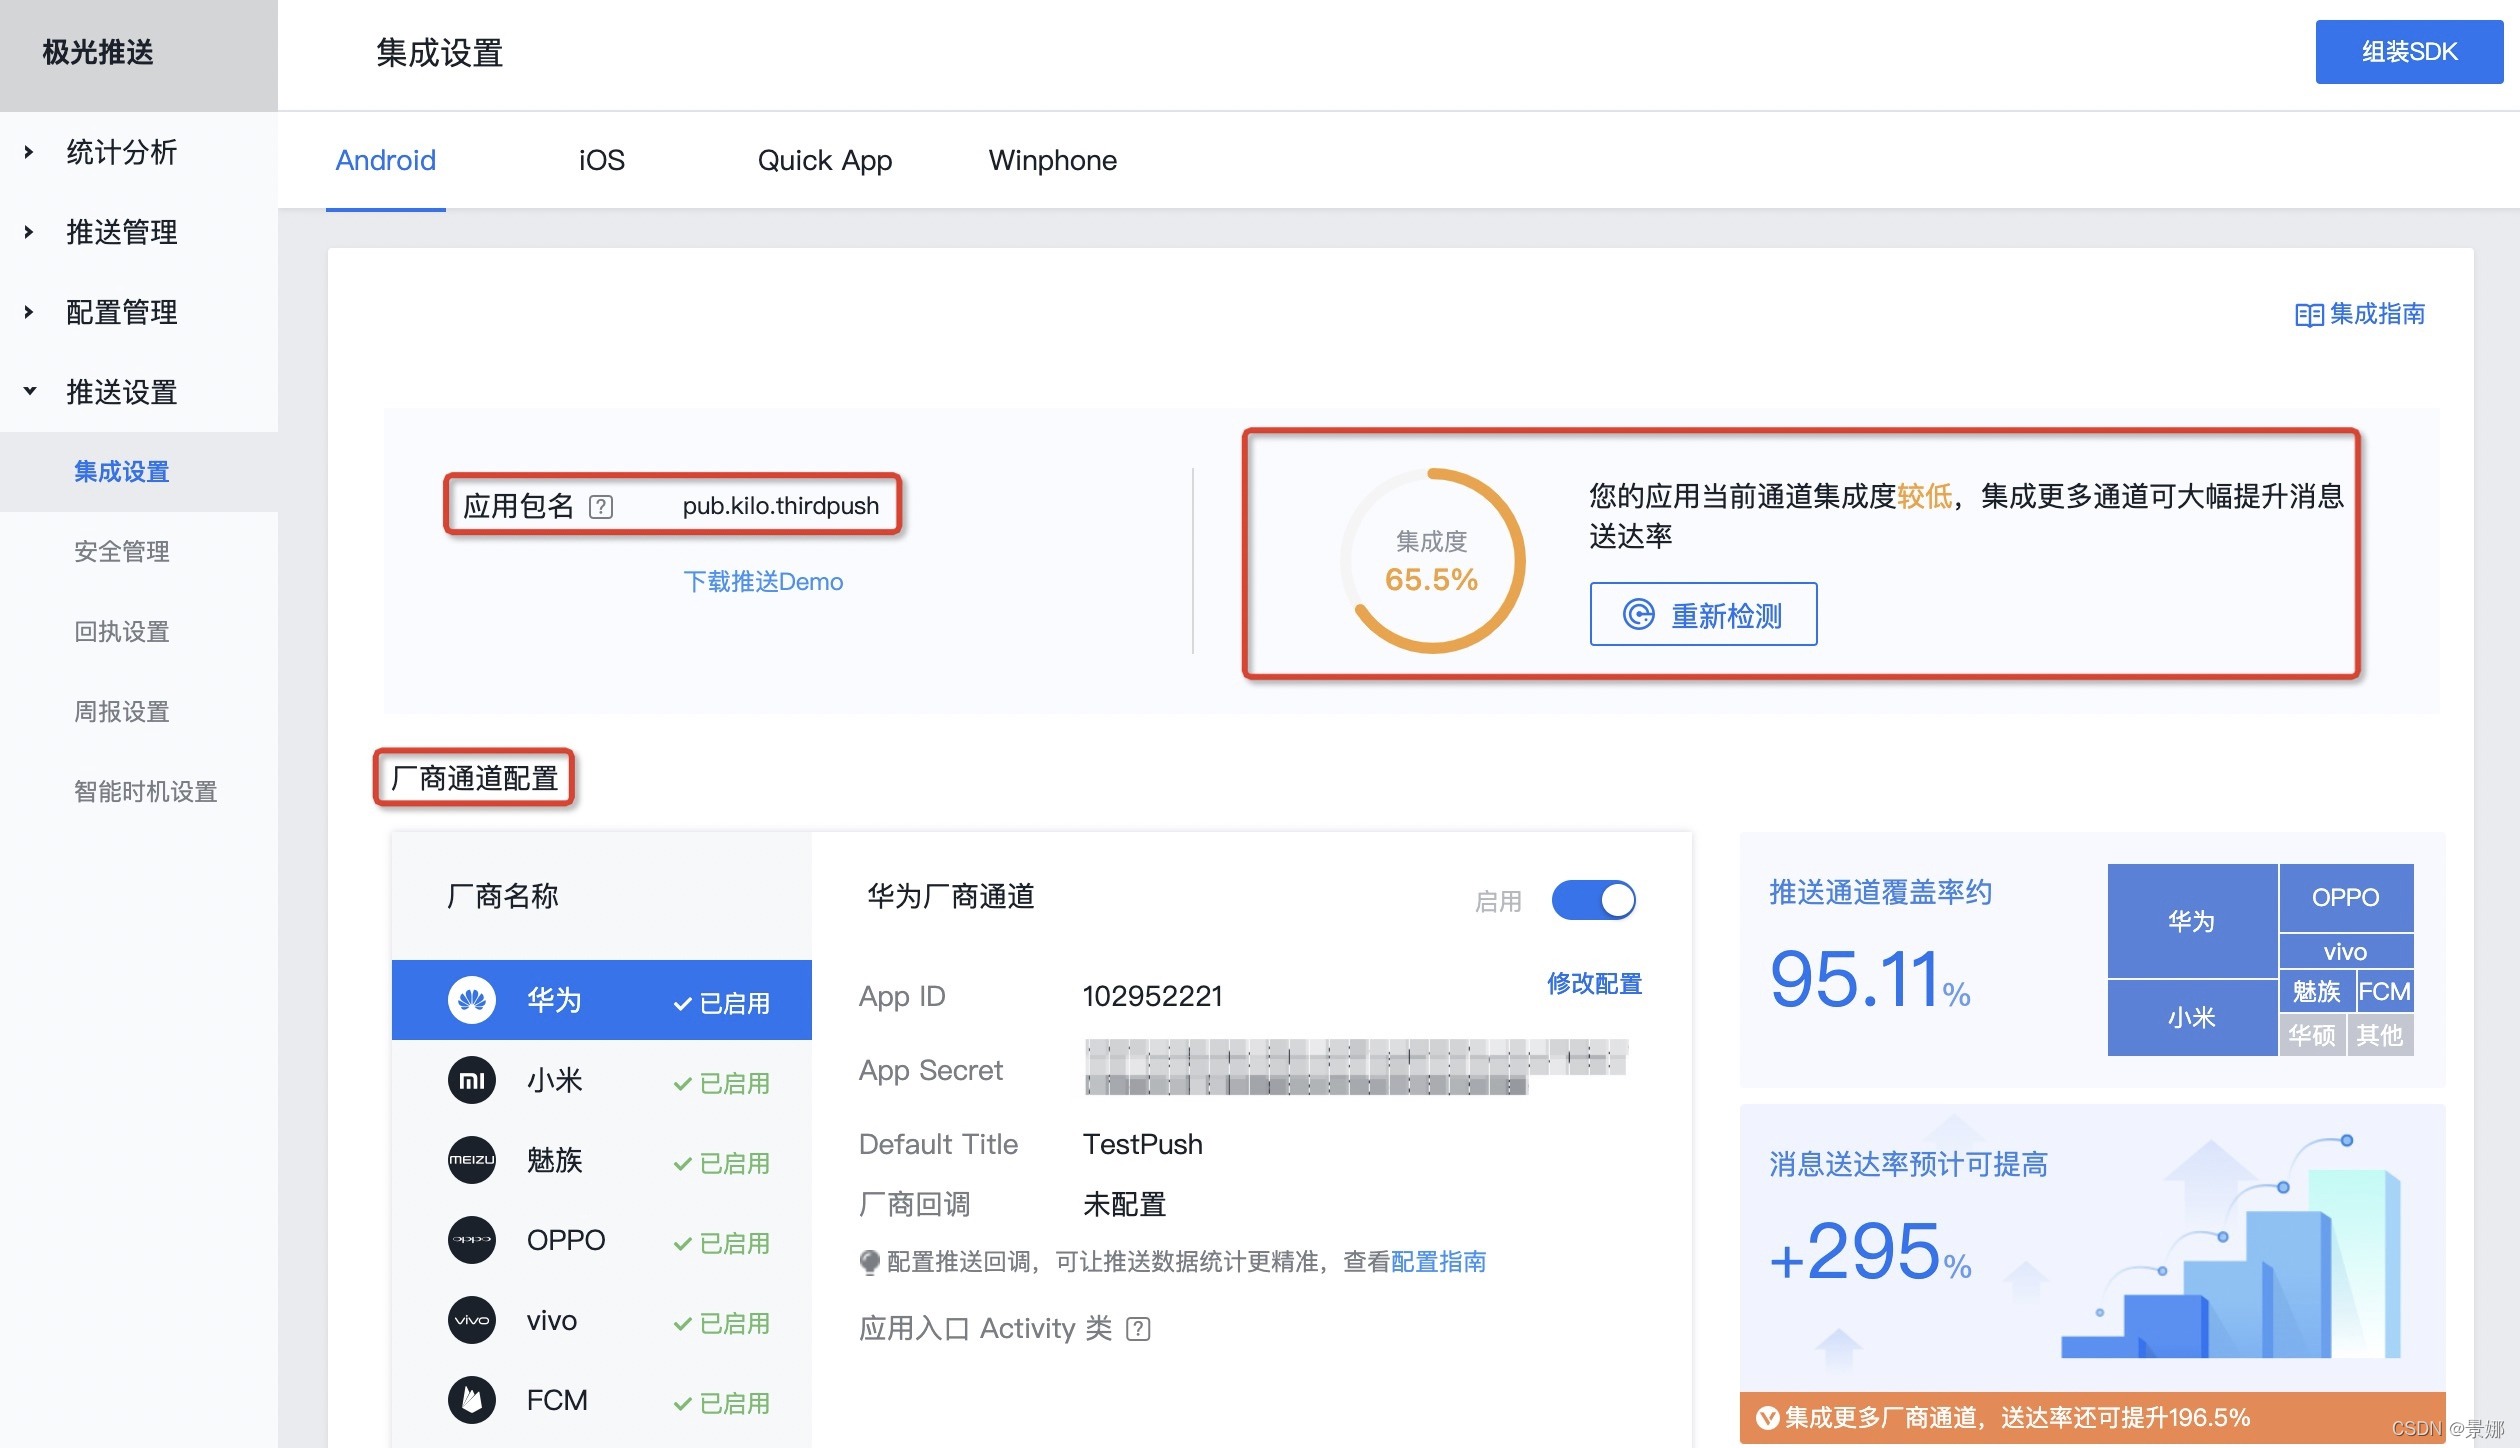
Task: Click the 集成度 65.5% progress ring
Action: click(x=1431, y=561)
